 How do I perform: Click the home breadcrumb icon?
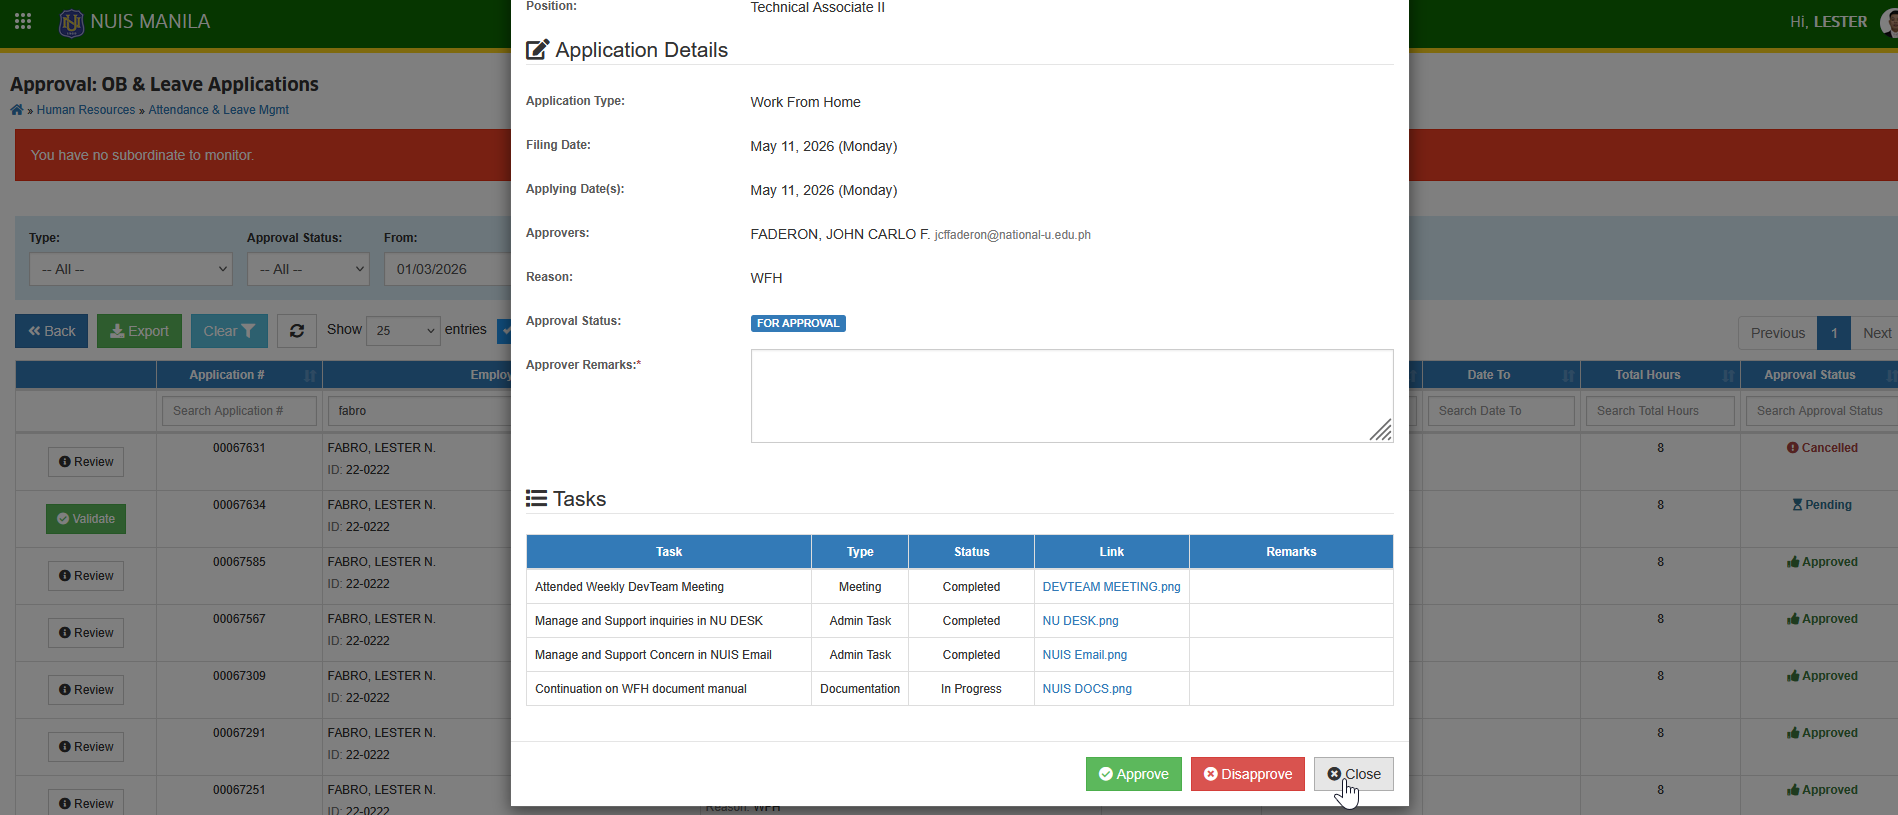pos(17,110)
